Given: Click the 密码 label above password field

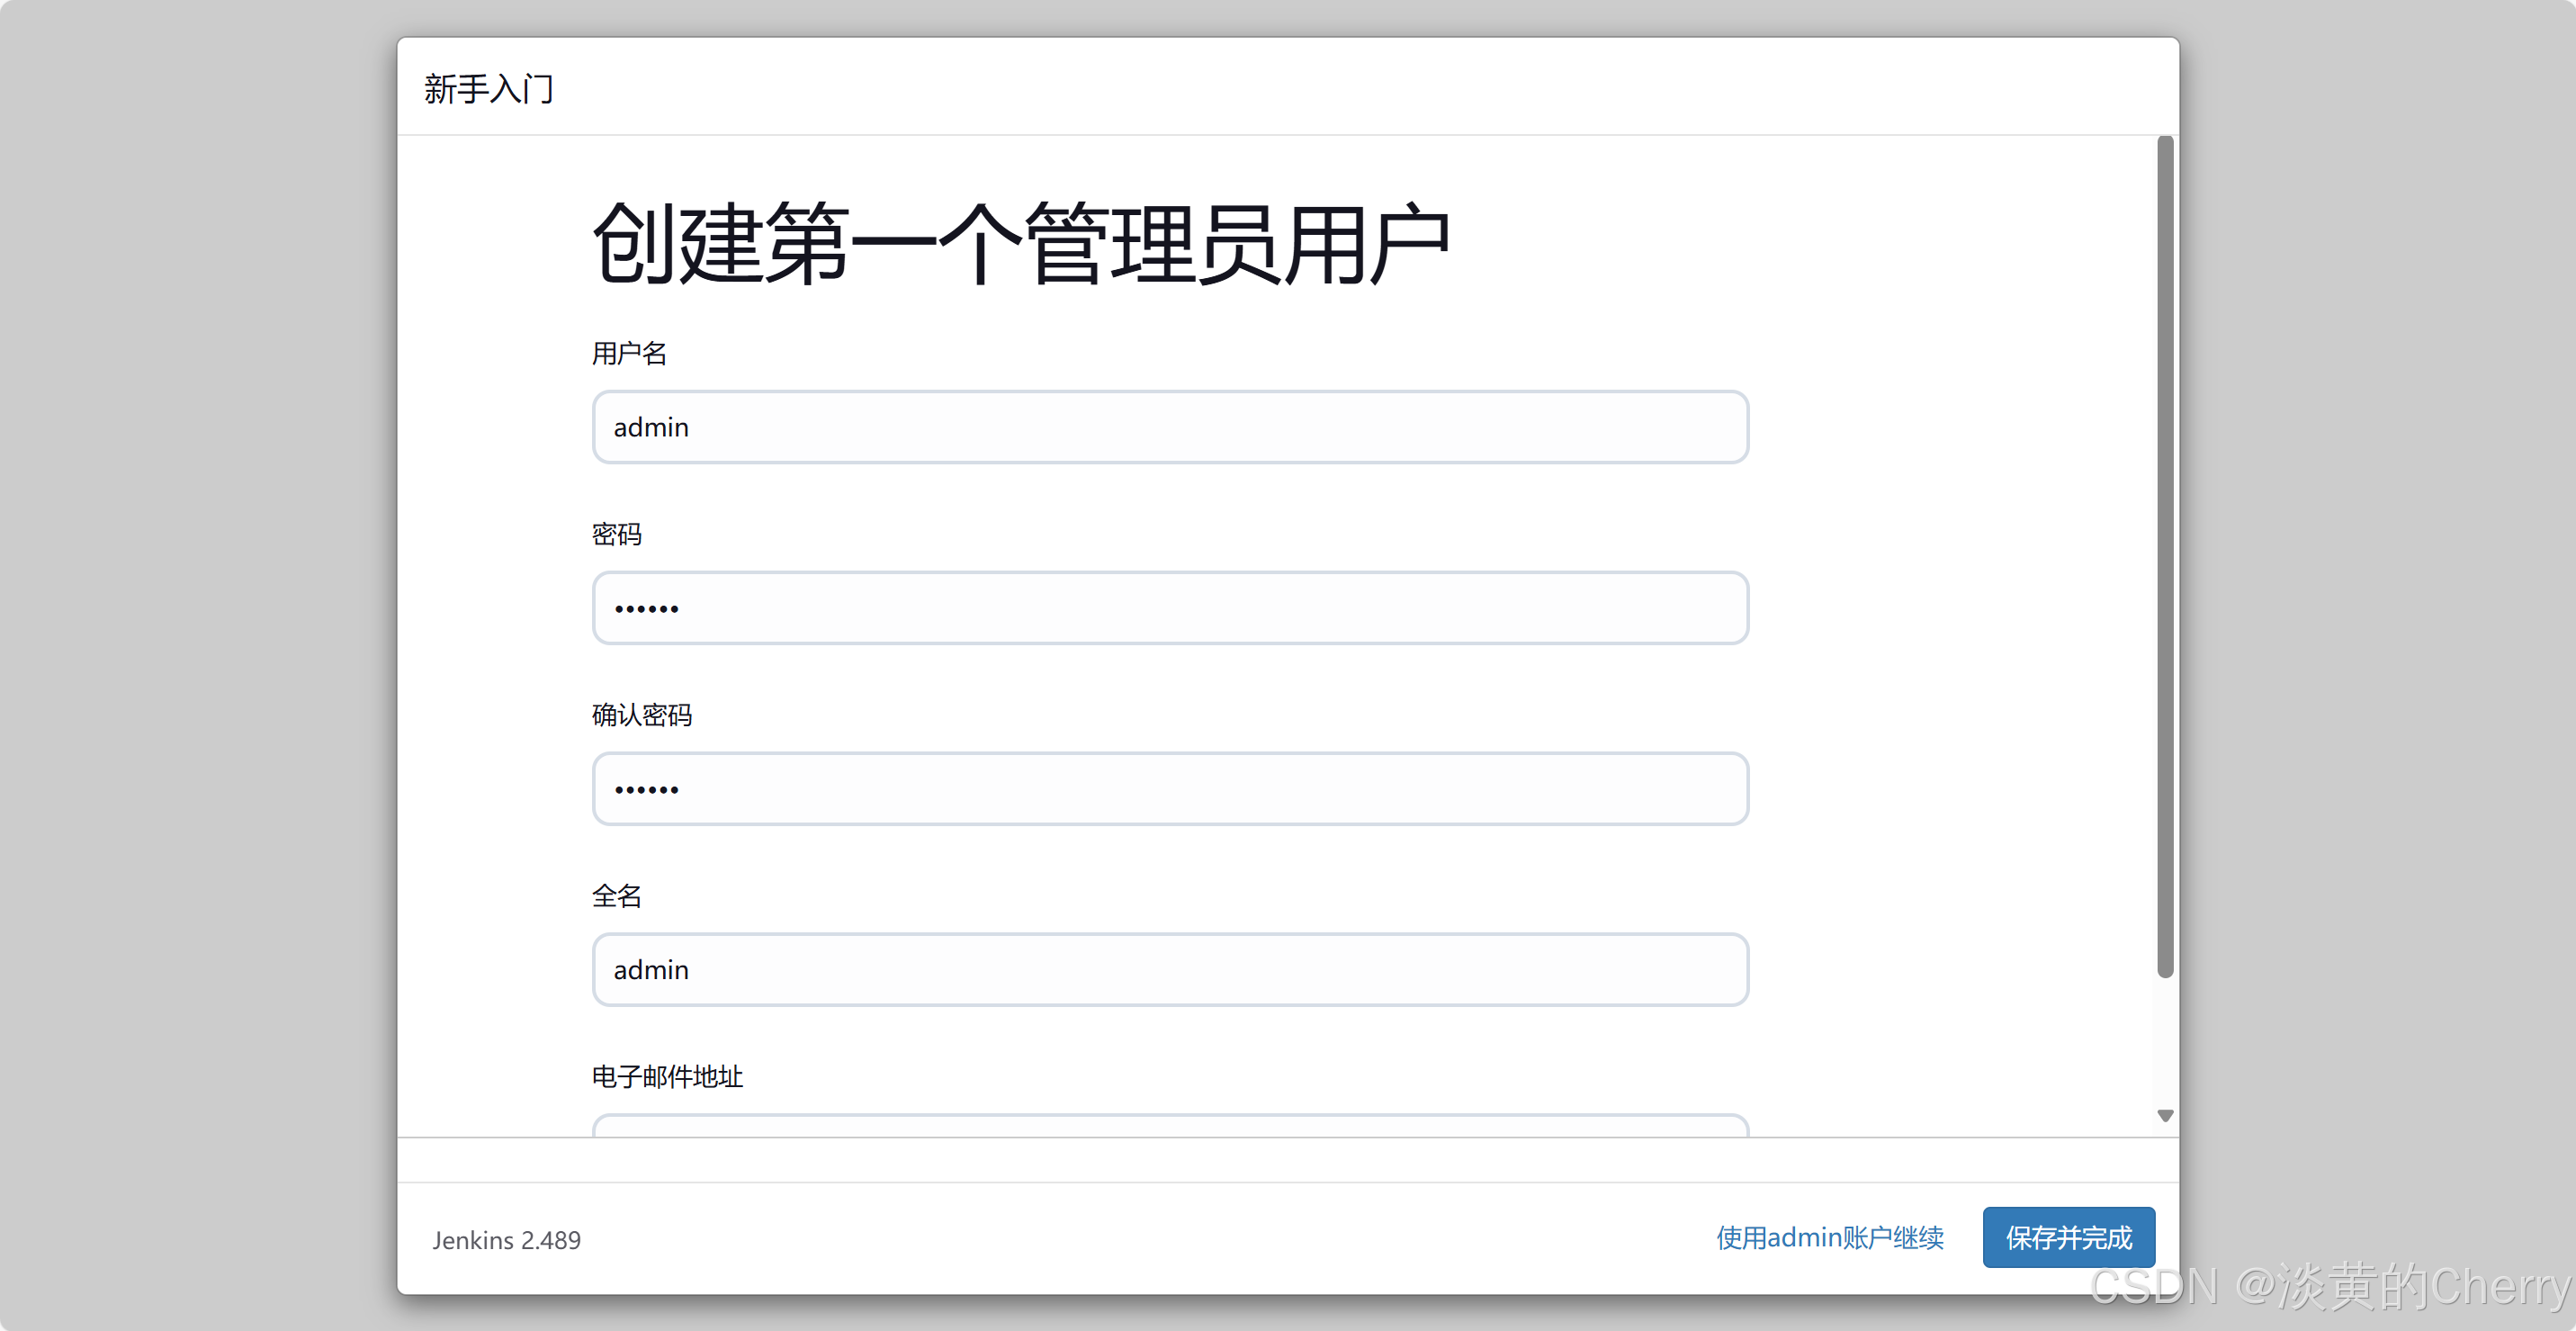Looking at the screenshot, I should (616, 534).
